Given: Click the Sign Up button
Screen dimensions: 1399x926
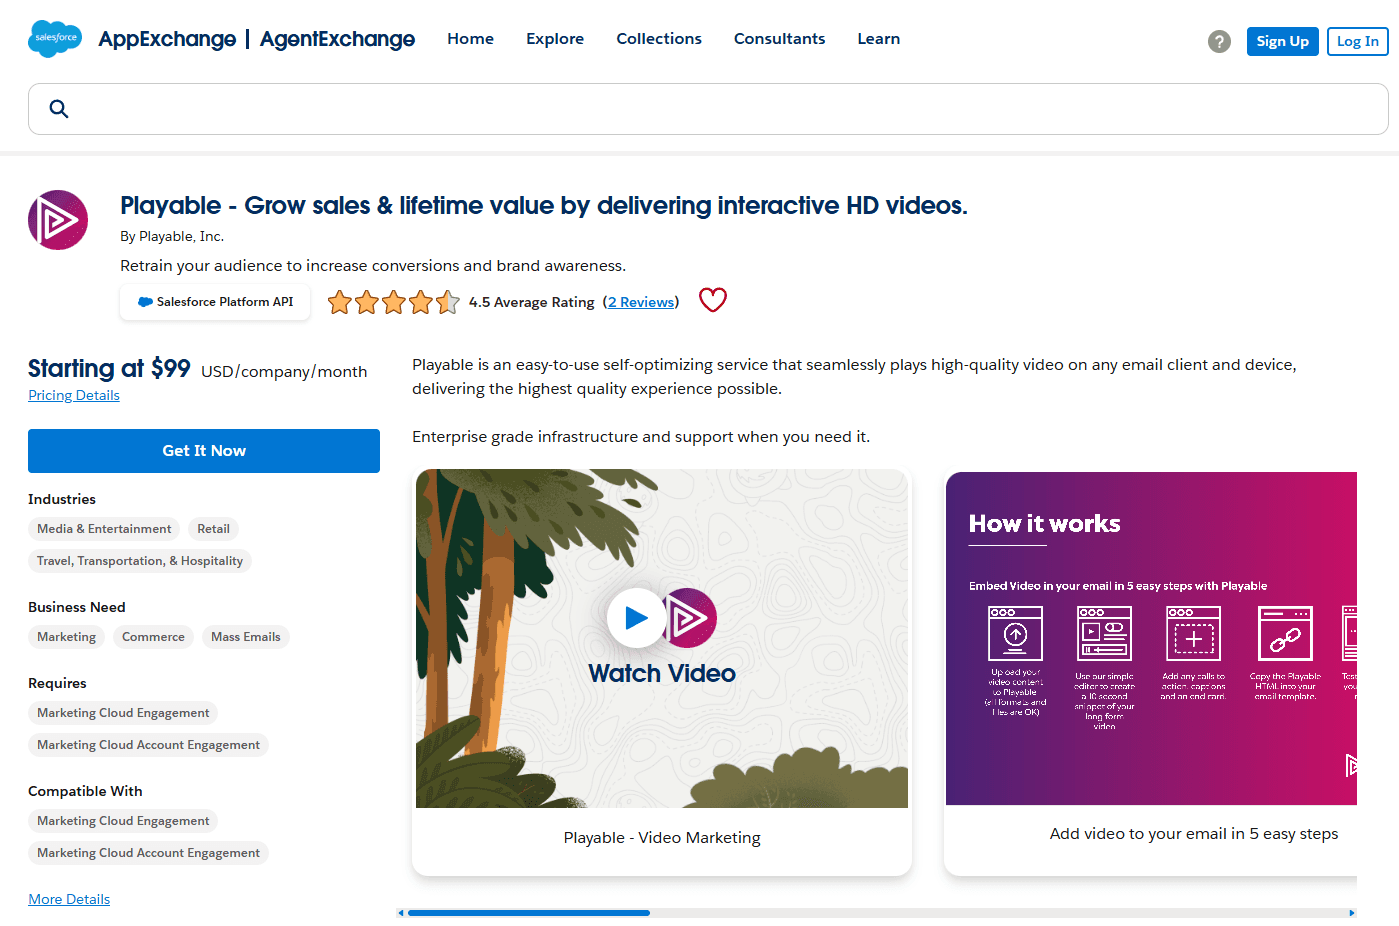Looking at the screenshot, I should [x=1283, y=41].
